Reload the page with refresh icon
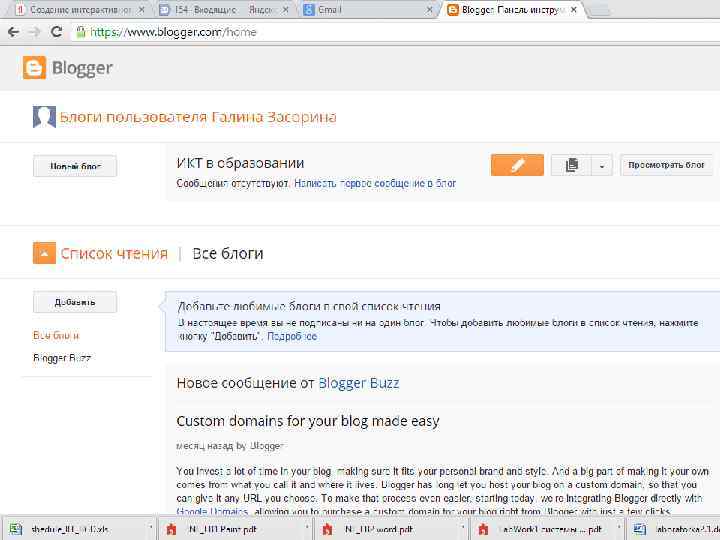720x540 pixels. tap(56, 32)
